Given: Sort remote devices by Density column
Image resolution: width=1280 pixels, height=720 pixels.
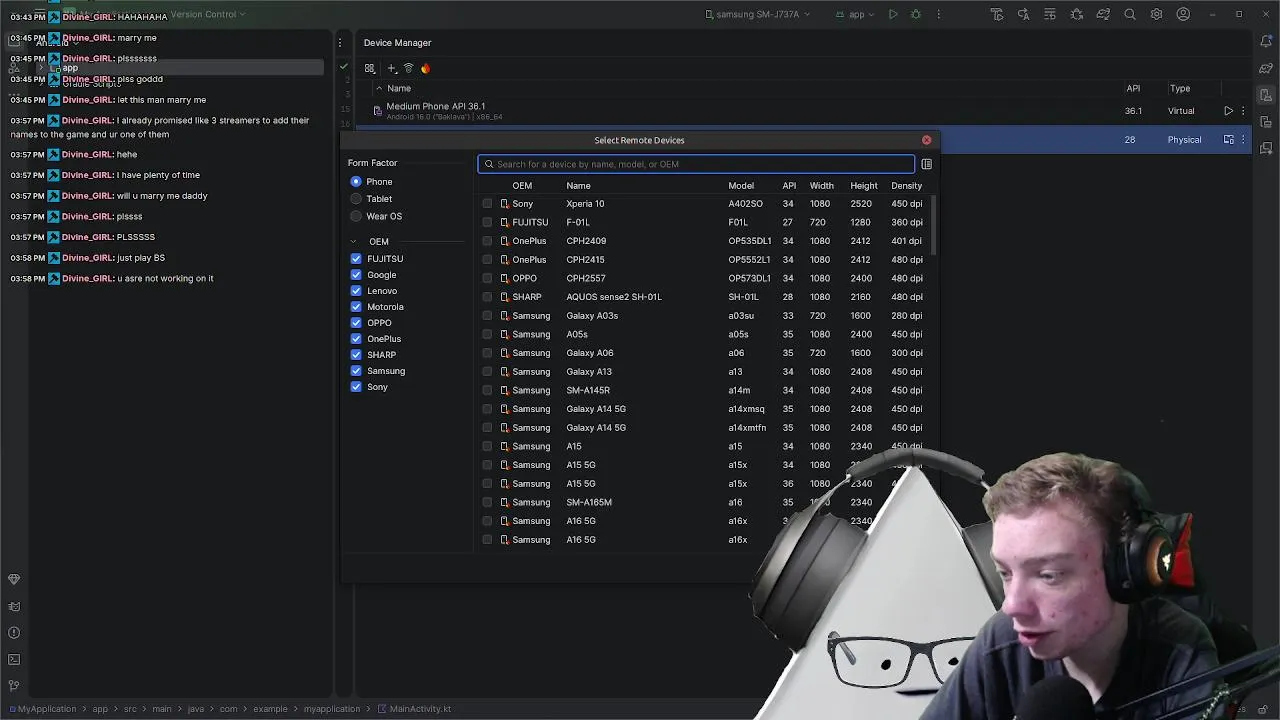Looking at the screenshot, I should tap(906, 186).
